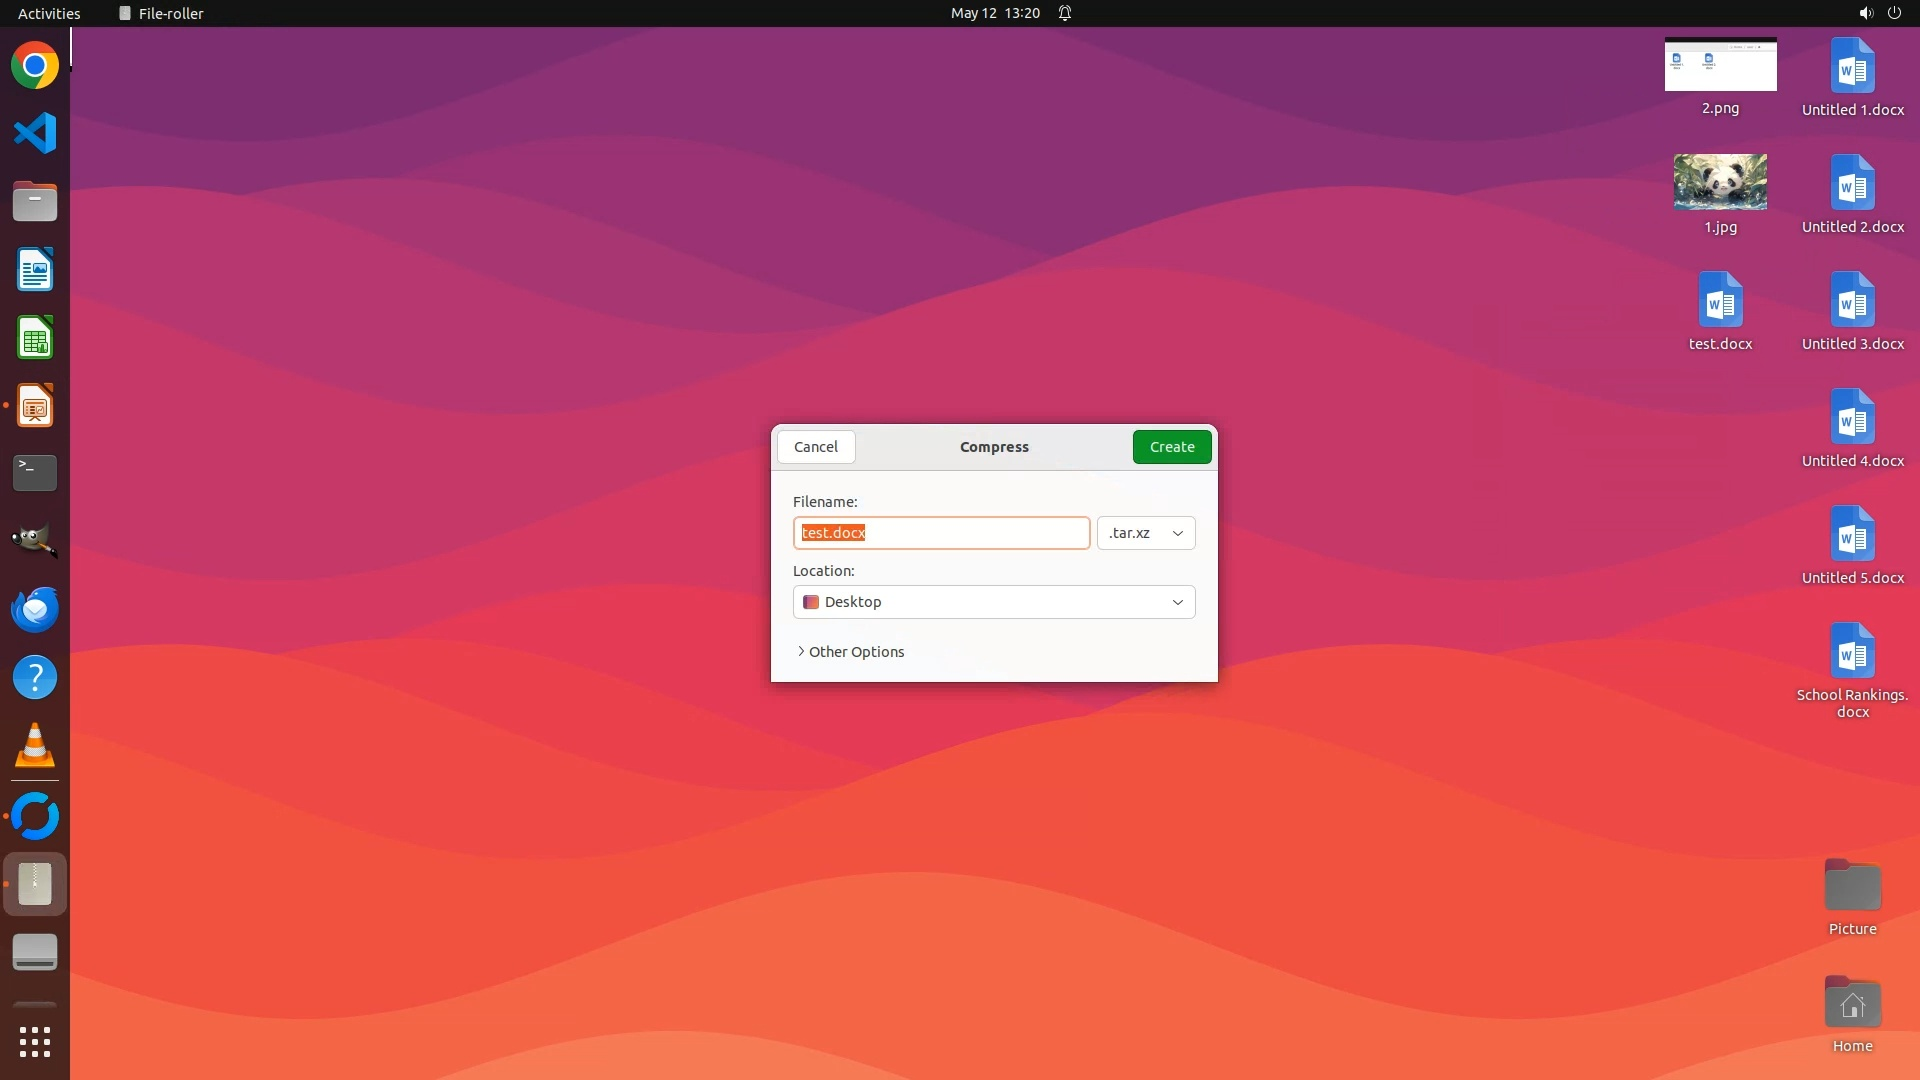Select the 1.jpg panda thumbnail
This screenshot has height=1080, width=1920.
pyautogui.click(x=1720, y=182)
